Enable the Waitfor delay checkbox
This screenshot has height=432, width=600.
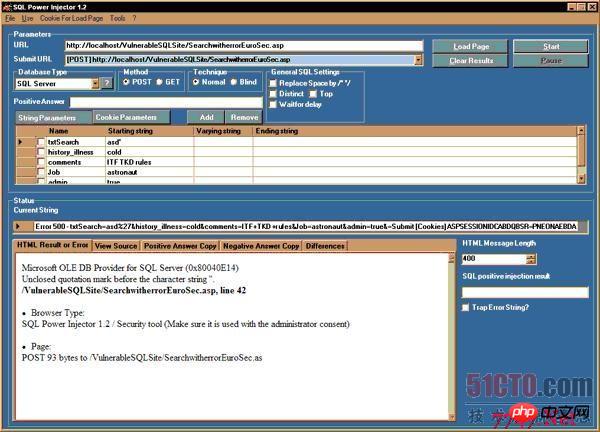click(273, 104)
